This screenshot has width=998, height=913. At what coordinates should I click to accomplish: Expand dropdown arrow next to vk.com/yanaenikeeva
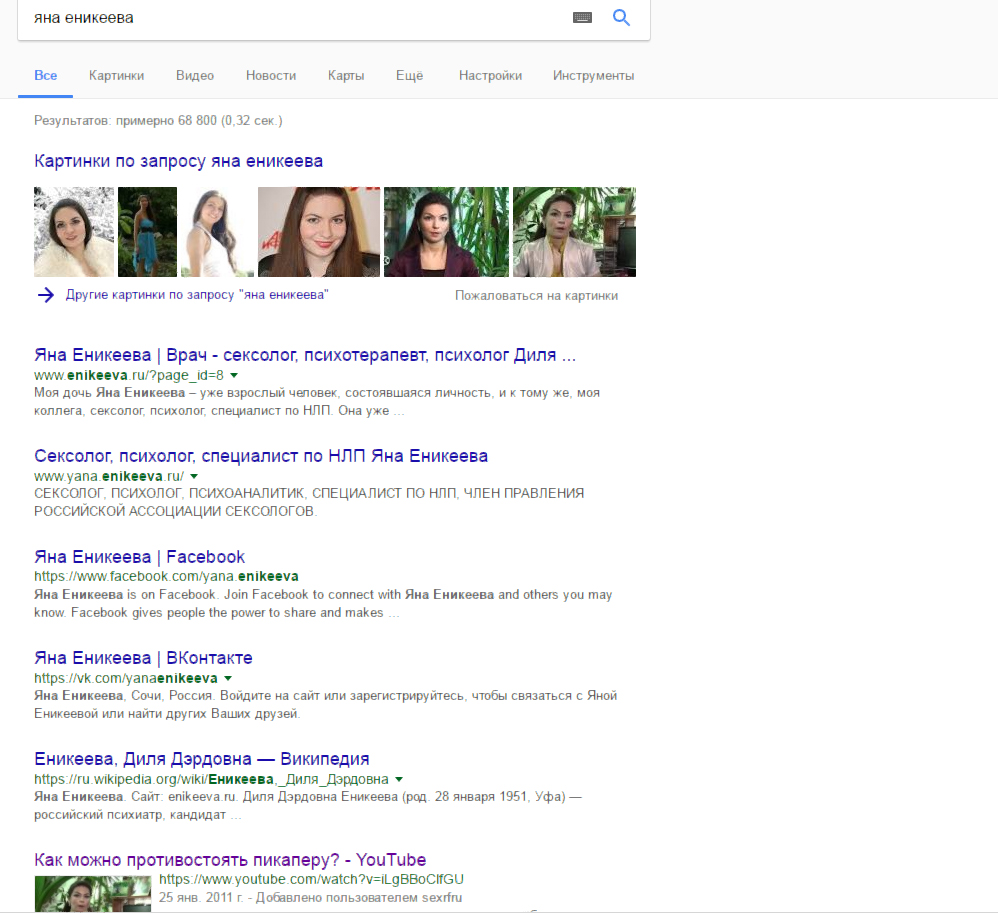[x=228, y=678]
